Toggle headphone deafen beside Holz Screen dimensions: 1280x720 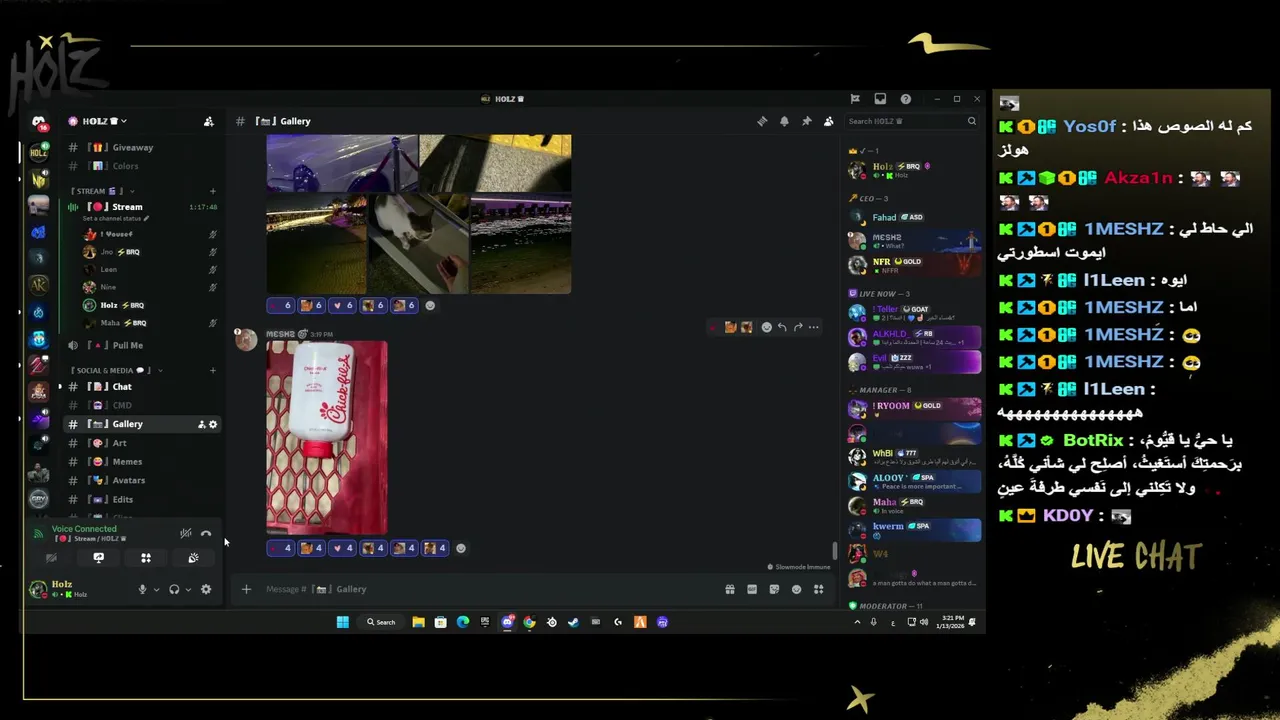(174, 589)
